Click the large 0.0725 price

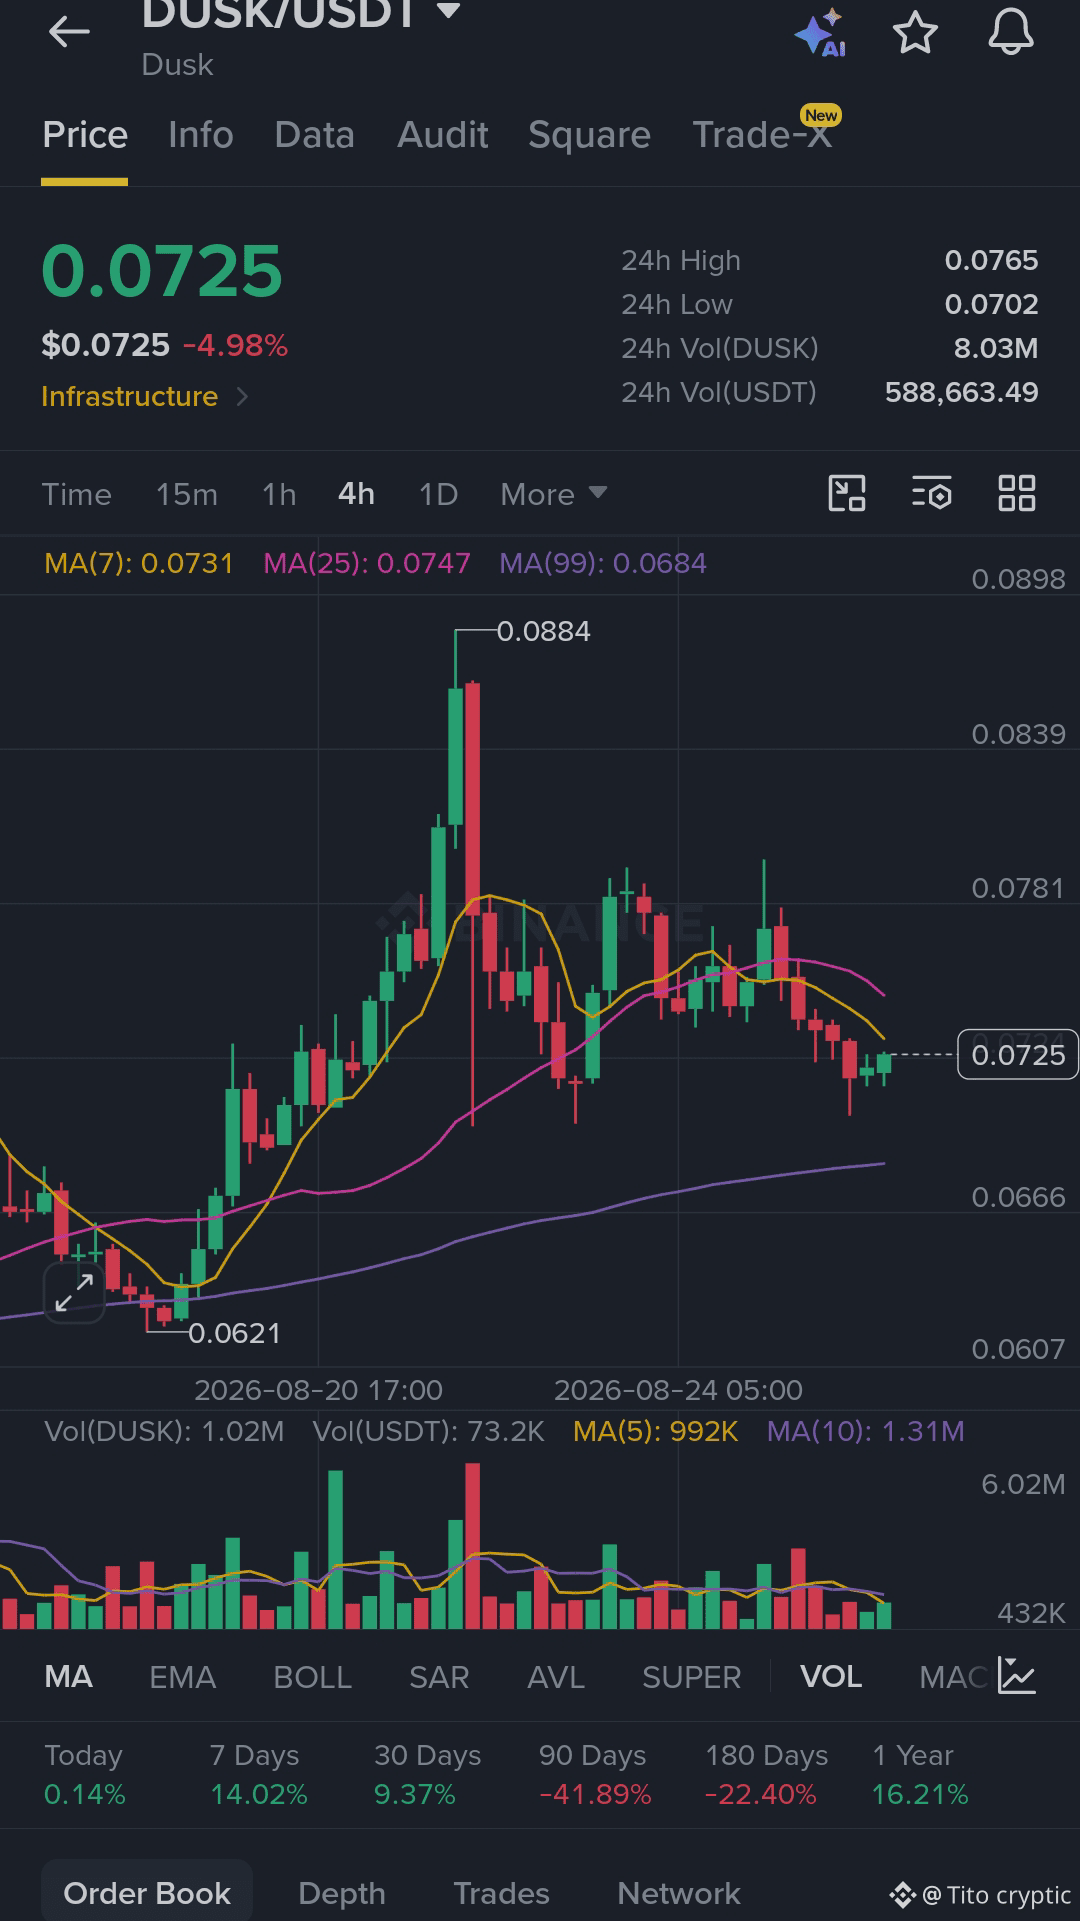[x=162, y=271]
